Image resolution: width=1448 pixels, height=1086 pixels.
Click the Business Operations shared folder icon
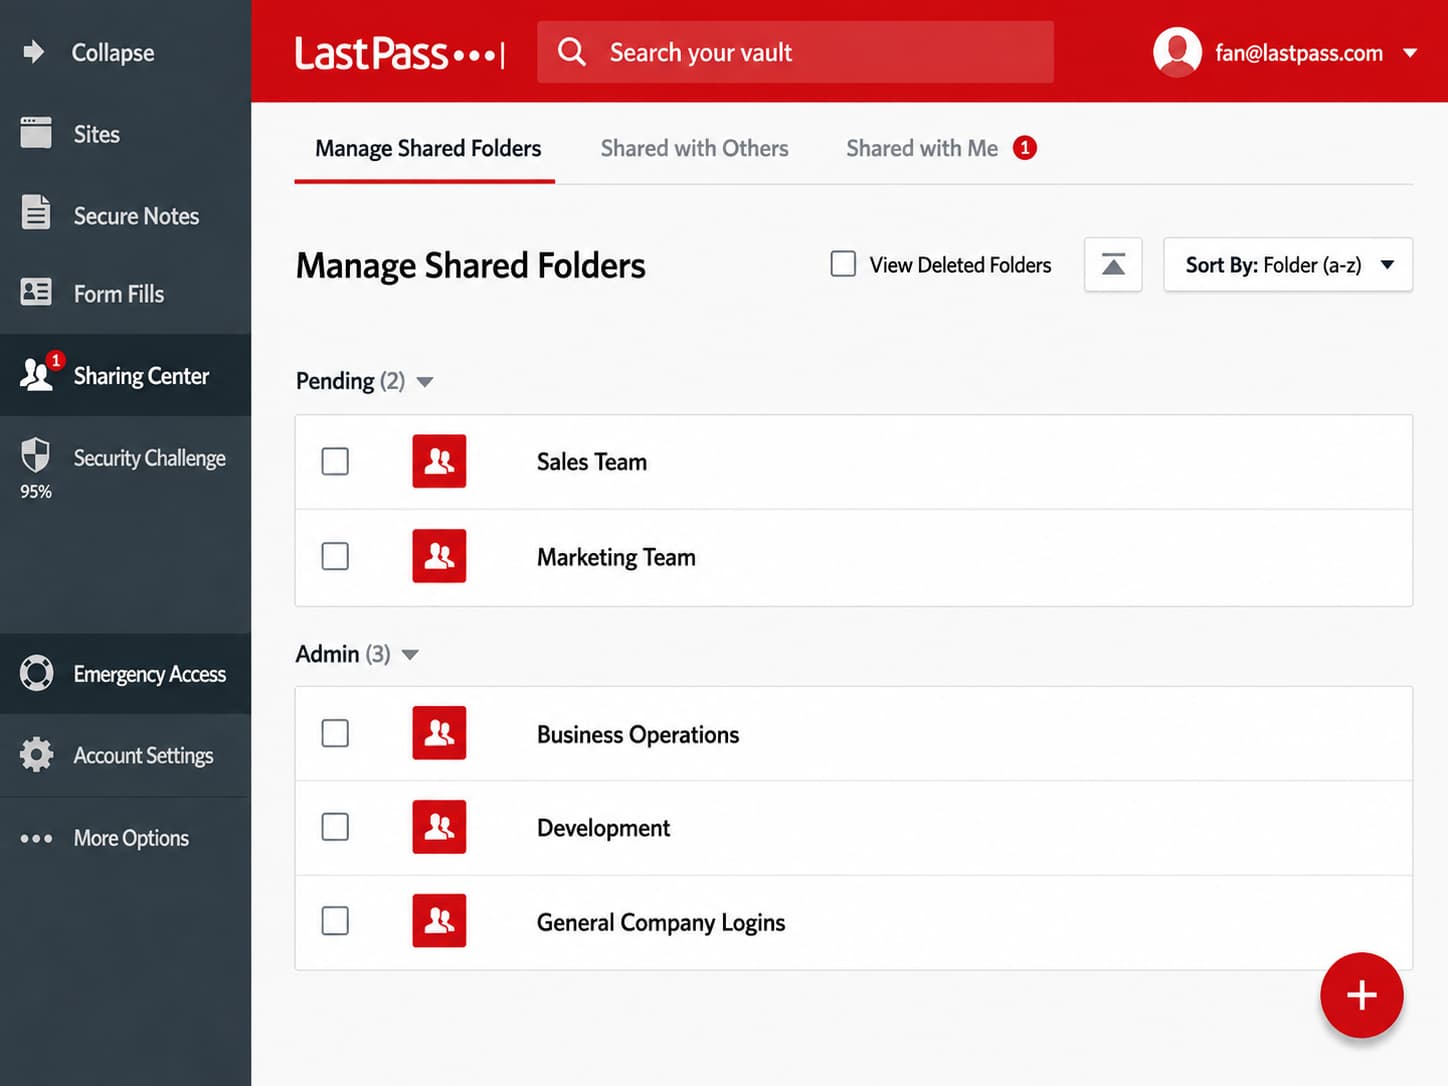pos(439,733)
